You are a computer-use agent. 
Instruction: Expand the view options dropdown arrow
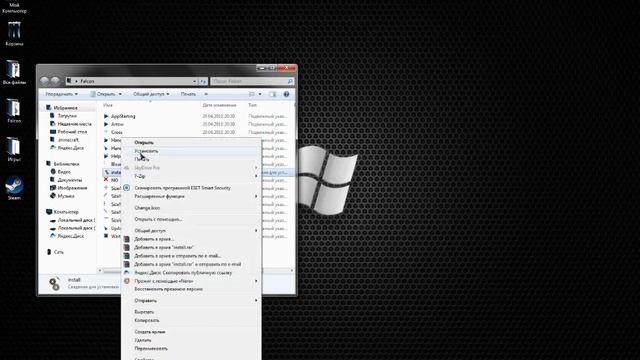click(x=260, y=94)
